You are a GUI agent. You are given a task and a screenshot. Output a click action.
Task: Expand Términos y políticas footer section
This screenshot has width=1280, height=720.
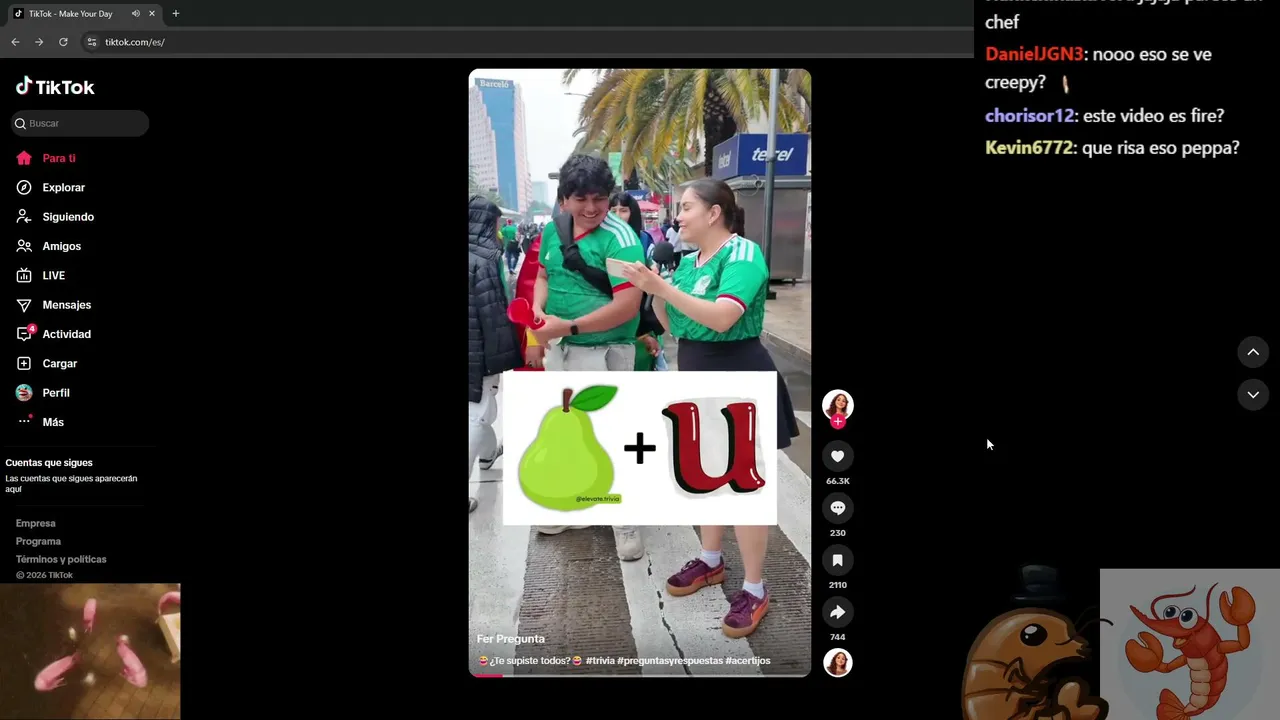coord(61,559)
